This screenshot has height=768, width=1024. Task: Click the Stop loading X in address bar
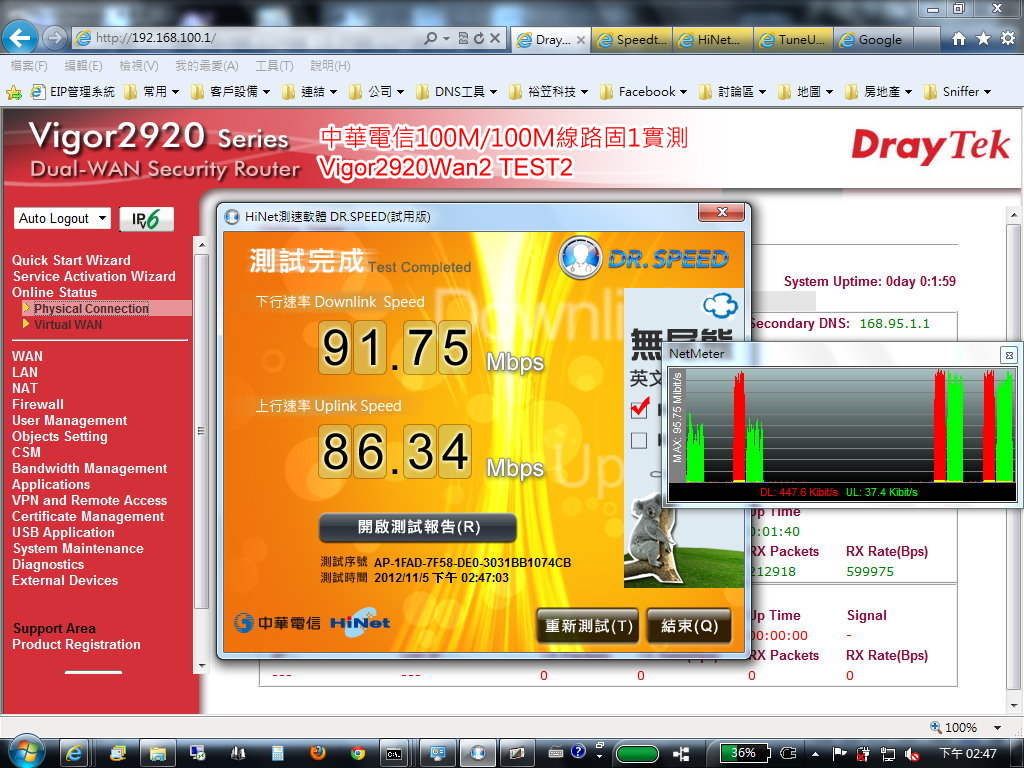click(x=495, y=39)
